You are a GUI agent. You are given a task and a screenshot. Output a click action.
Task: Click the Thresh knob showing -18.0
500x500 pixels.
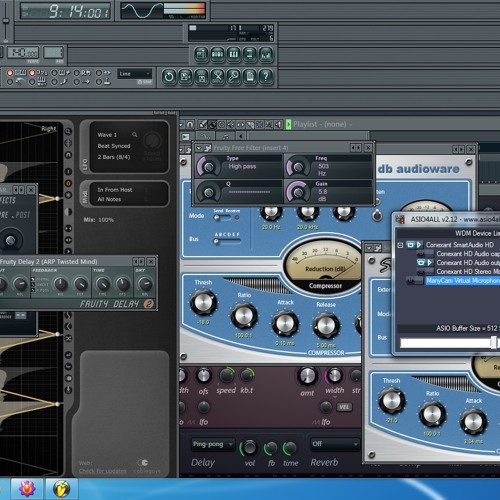point(203,302)
